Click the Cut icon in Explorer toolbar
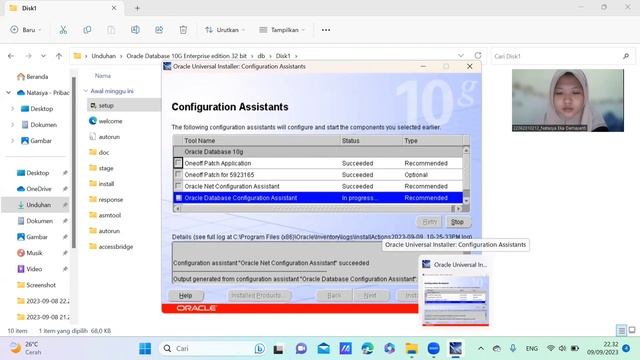 pos(63,30)
